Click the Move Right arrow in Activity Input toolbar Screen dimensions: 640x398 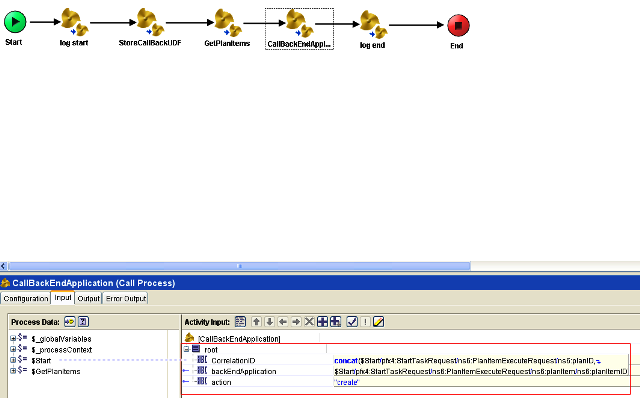pos(296,322)
